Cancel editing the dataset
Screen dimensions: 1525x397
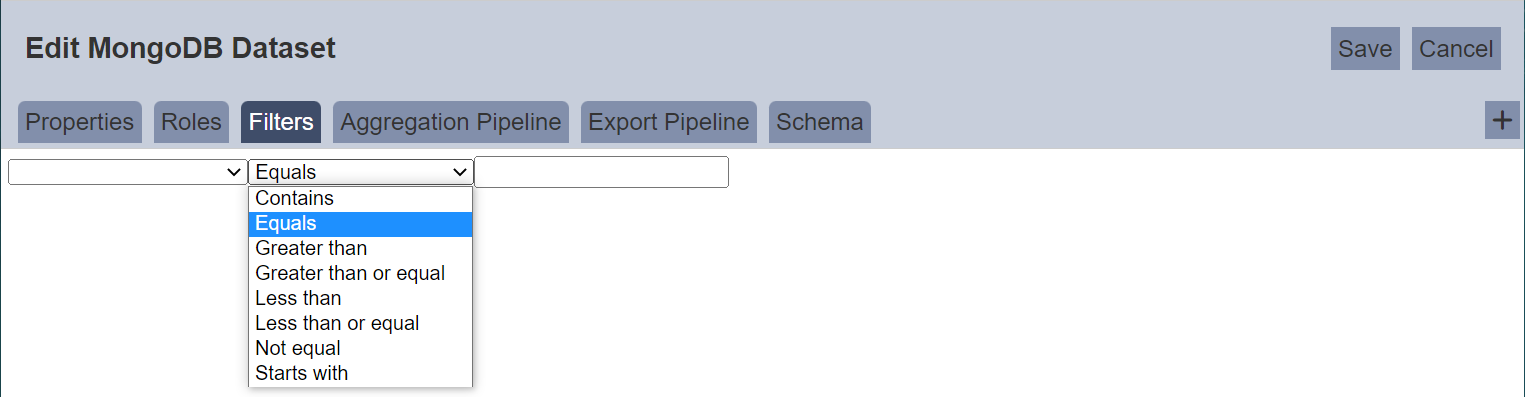pyautogui.click(x=1456, y=49)
